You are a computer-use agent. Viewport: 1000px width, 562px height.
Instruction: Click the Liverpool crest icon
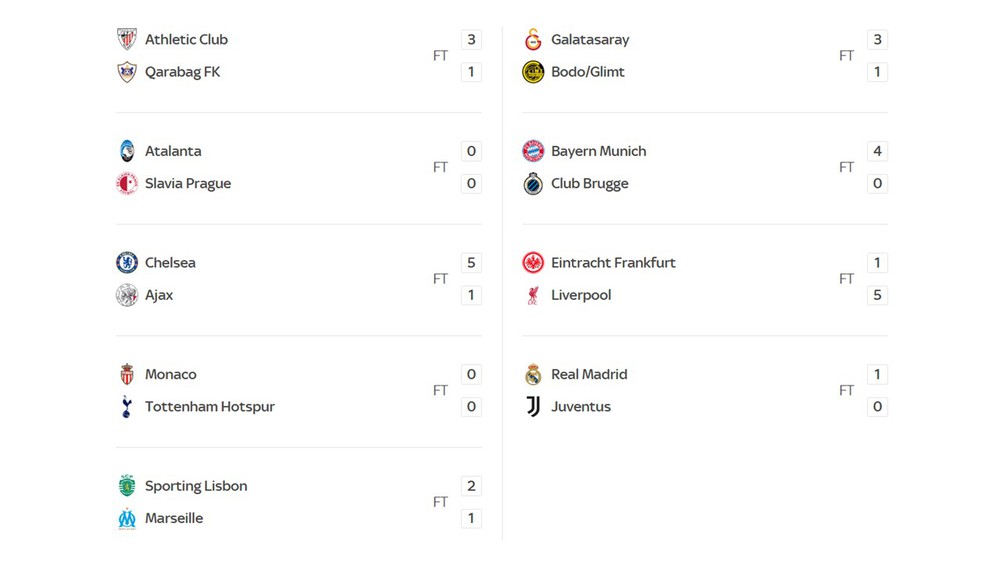(533, 295)
